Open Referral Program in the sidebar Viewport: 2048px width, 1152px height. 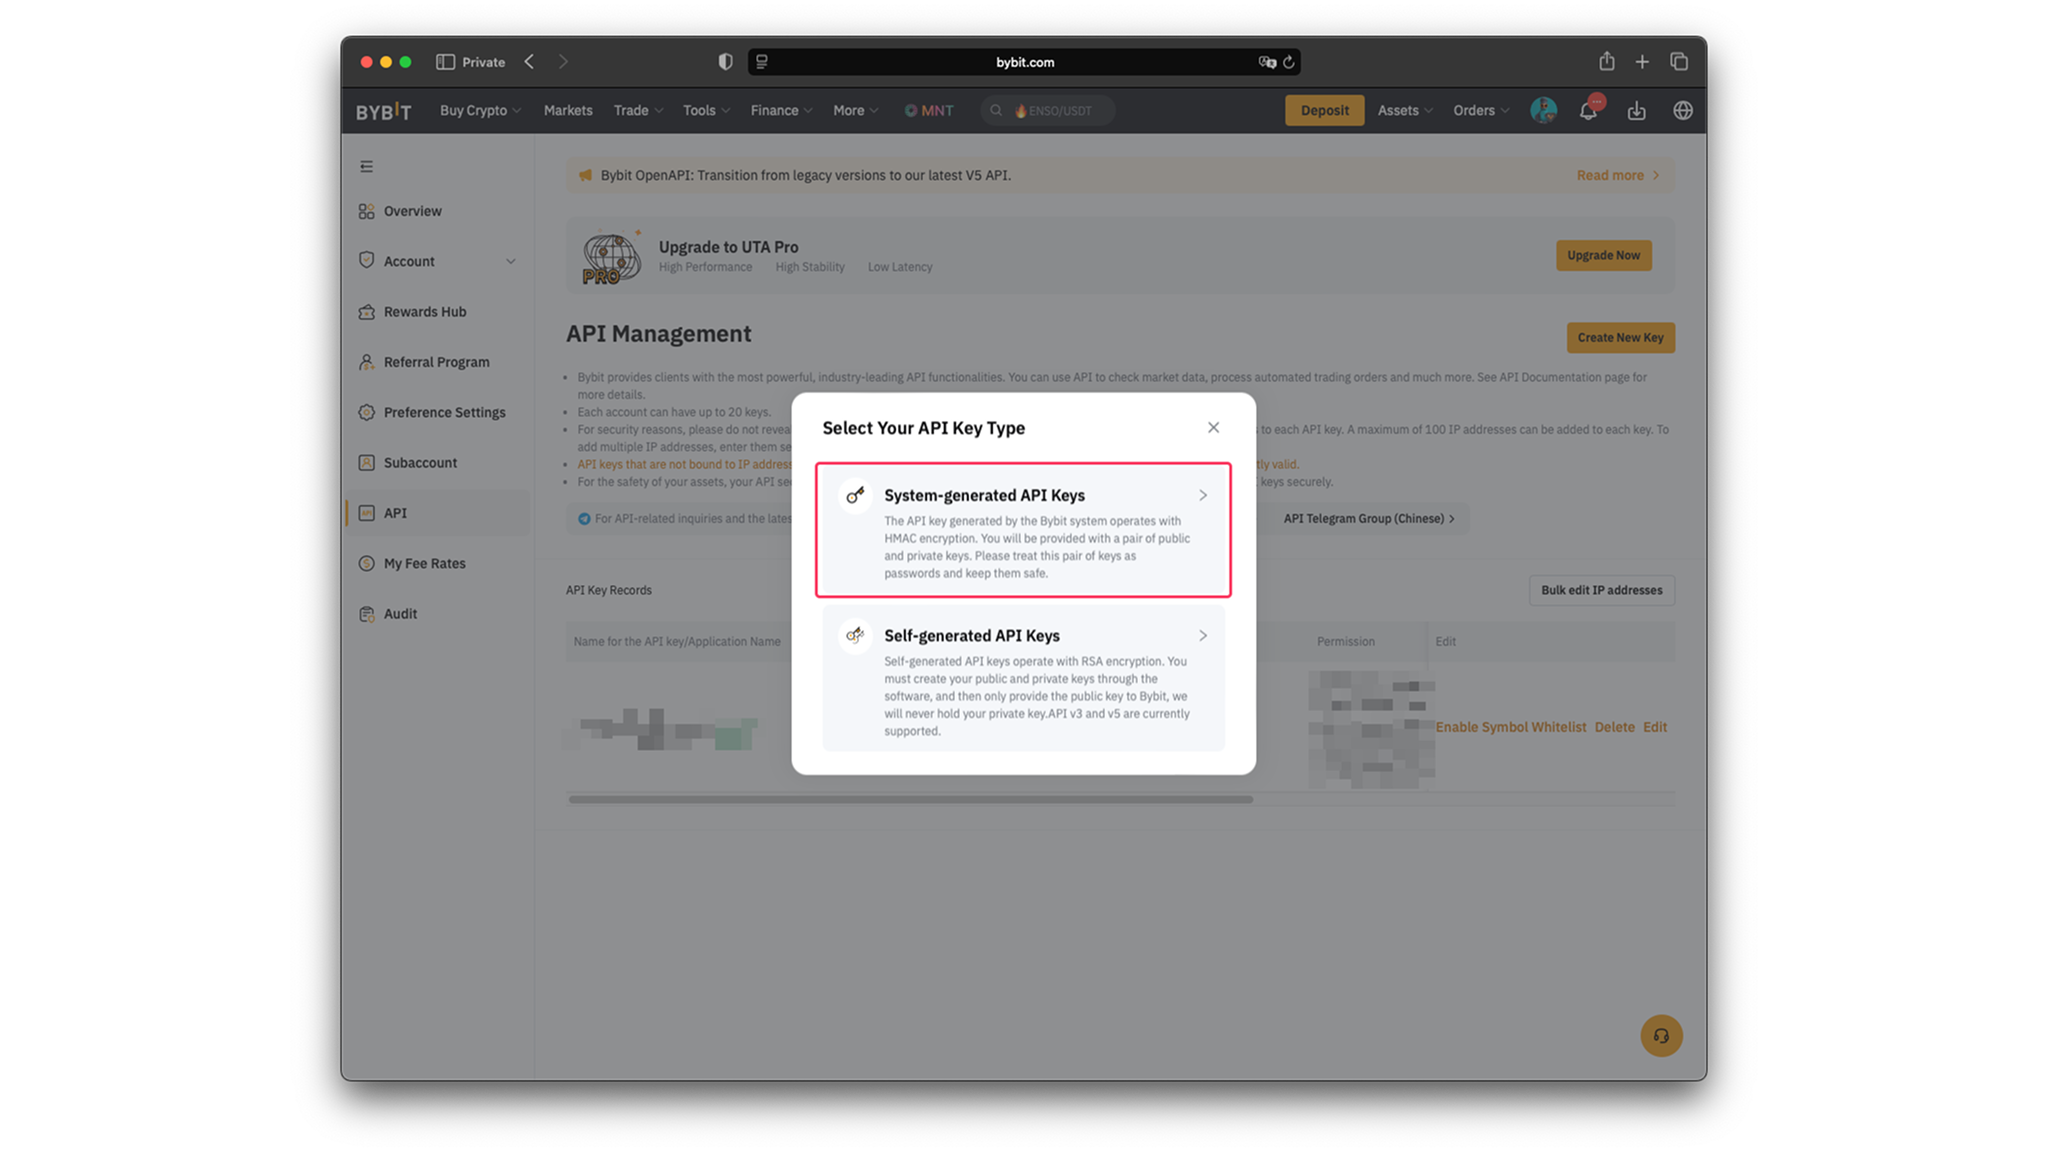click(437, 362)
